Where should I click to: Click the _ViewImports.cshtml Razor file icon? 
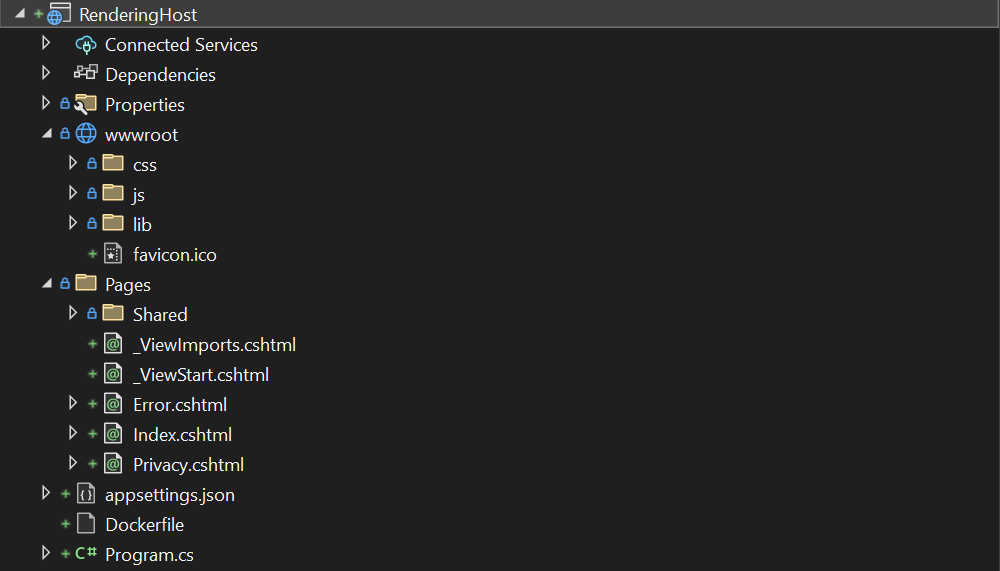click(x=113, y=344)
